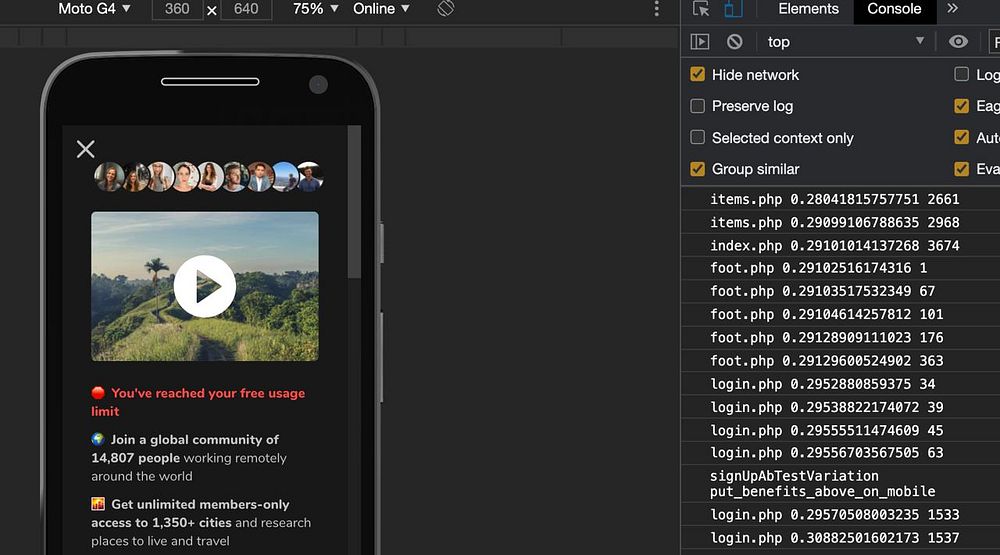Image resolution: width=1000 pixels, height=555 pixels.
Task: Play the landscape video
Action: click(x=205, y=286)
